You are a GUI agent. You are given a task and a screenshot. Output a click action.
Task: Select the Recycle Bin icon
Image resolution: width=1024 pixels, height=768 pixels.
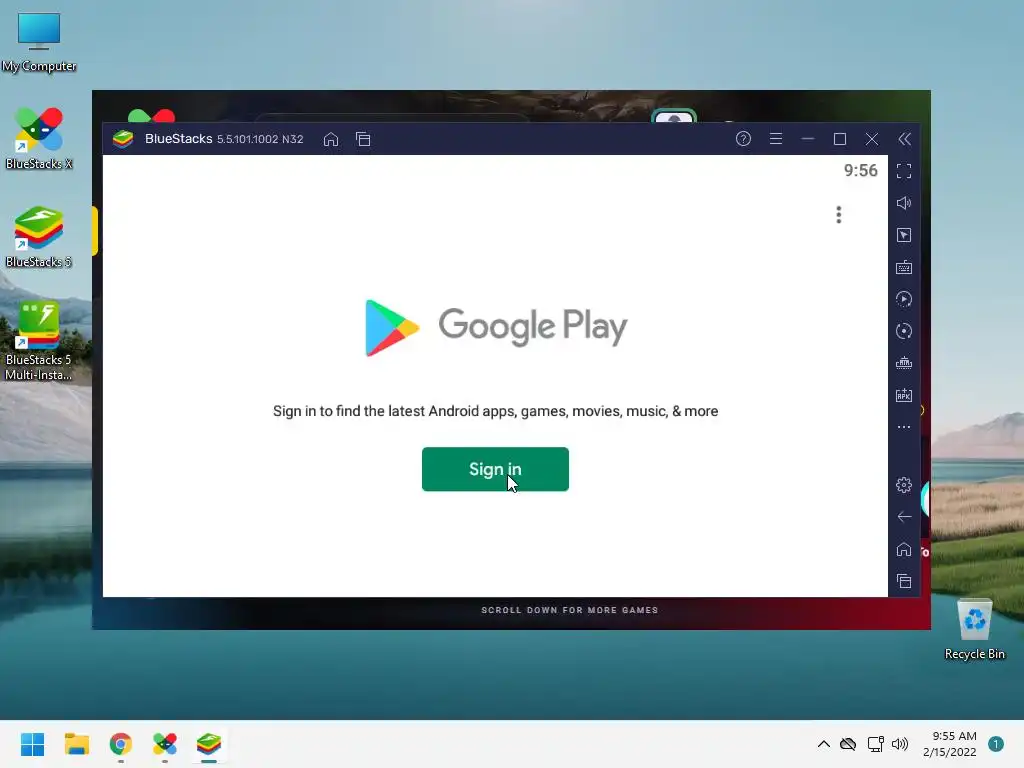click(974, 630)
